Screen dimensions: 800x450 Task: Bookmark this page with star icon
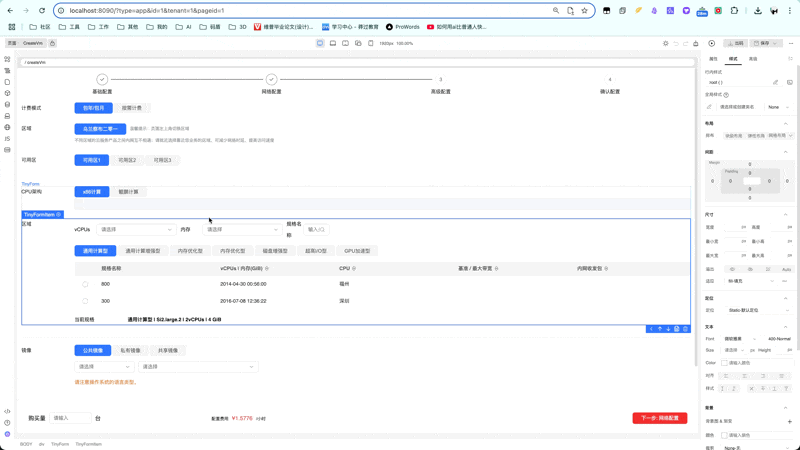tap(585, 10)
